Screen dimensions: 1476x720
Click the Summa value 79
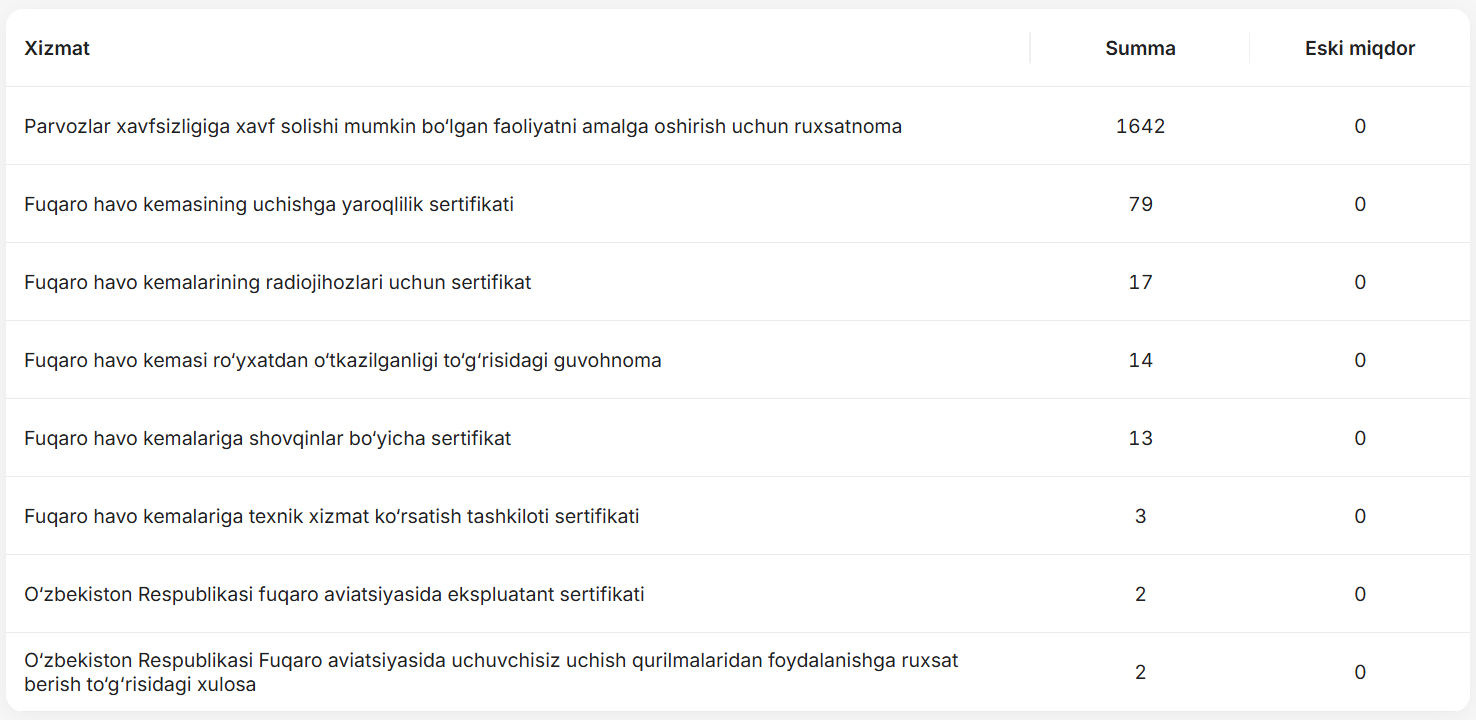pyautogui.click(x=1140, y=204)
